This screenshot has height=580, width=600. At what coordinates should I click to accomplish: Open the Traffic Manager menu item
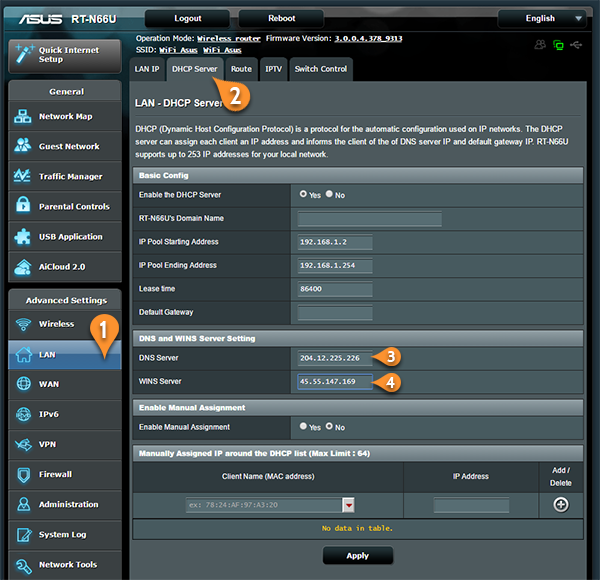tap(65, 176)
